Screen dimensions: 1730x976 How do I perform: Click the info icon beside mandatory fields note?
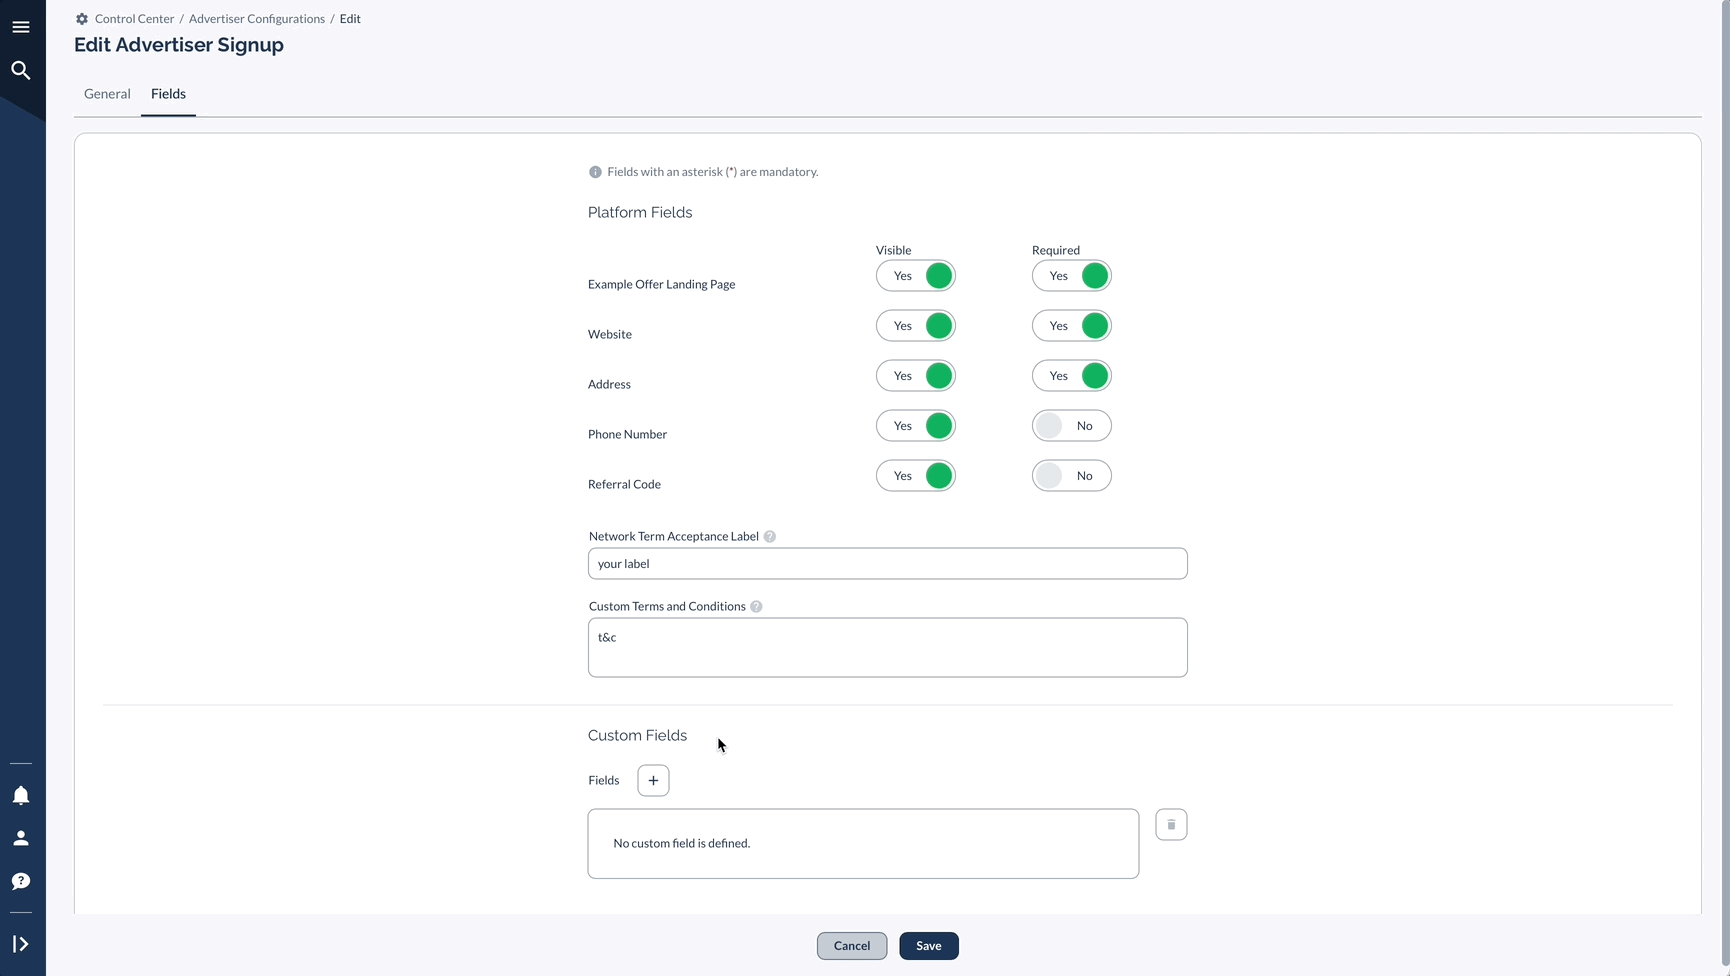pyautogui.click(x=595, y=172)
